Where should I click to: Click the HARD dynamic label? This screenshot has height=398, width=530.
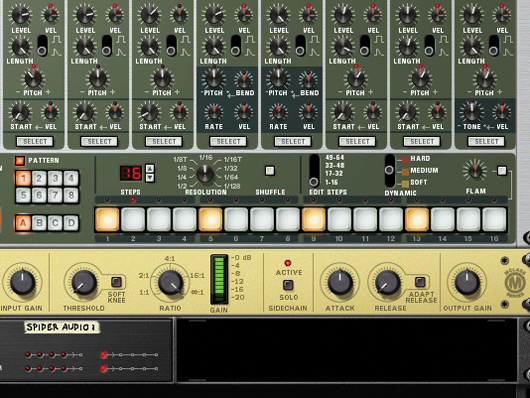point(420,159)
